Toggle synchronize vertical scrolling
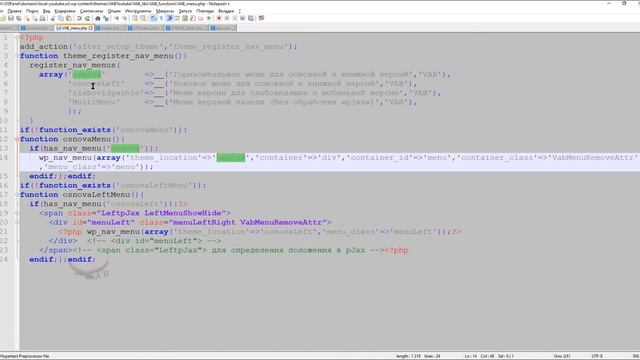The image size is (640, 360). 135,18
